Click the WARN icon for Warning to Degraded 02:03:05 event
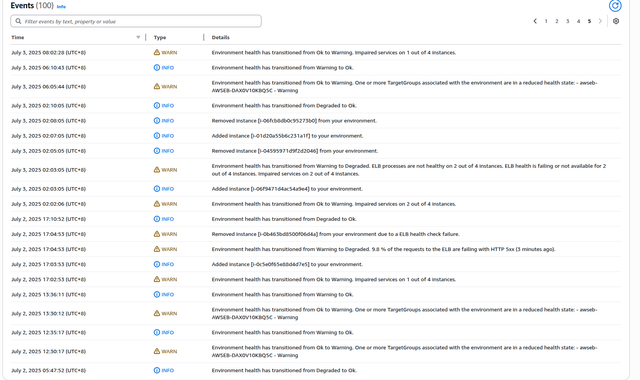The height and width of the screenshot is (380, 640). [x=157, y=169]
